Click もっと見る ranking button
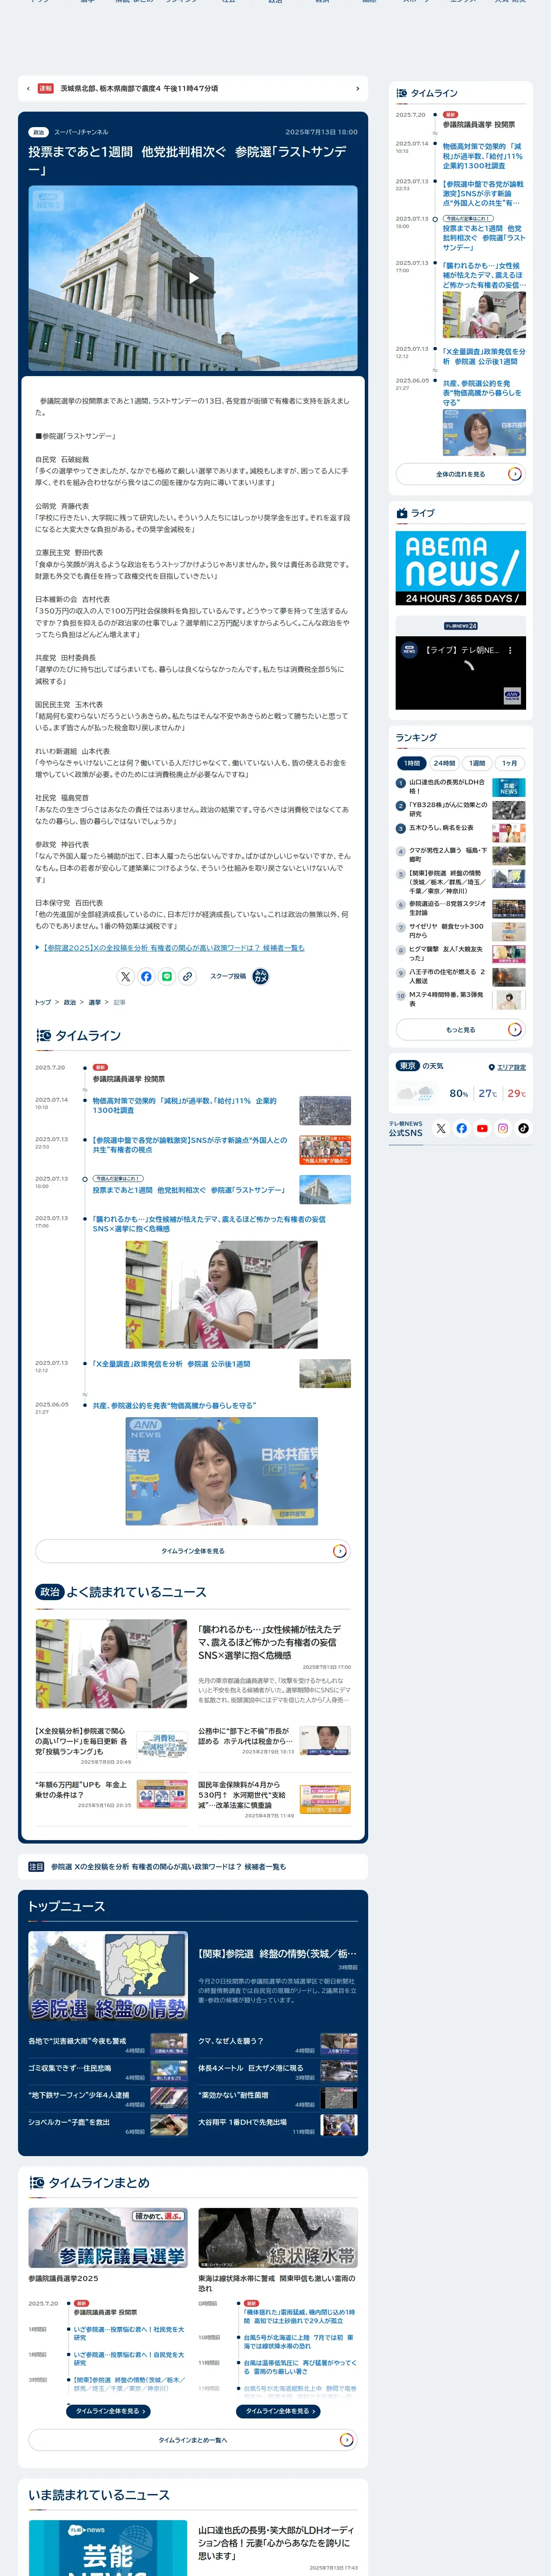This screenshot has width=551, height=2576. click(x=461, y=1029)
